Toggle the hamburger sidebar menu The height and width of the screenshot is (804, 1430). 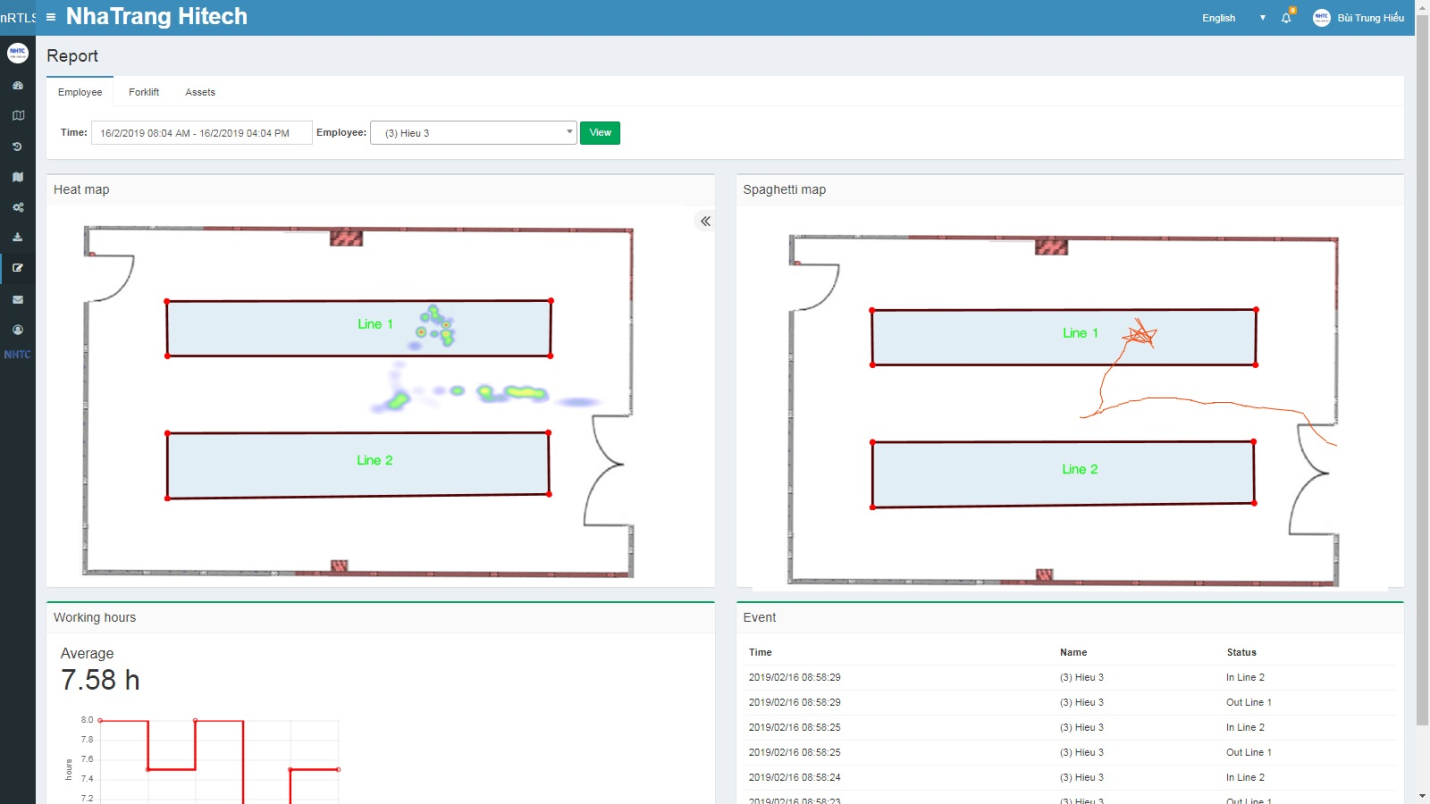coord(51,17)
